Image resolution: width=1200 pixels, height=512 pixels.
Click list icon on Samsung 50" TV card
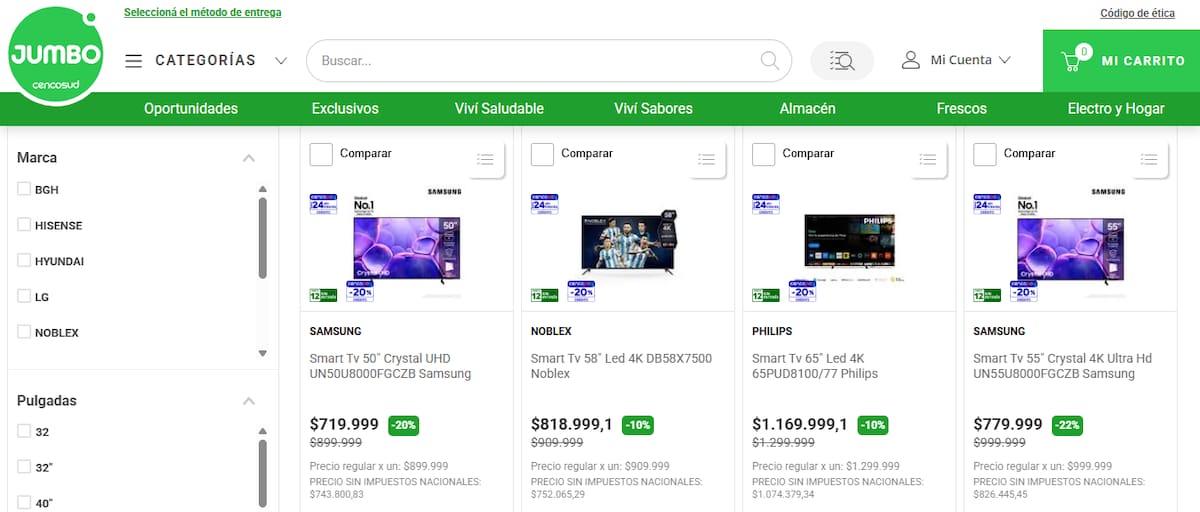486,159
